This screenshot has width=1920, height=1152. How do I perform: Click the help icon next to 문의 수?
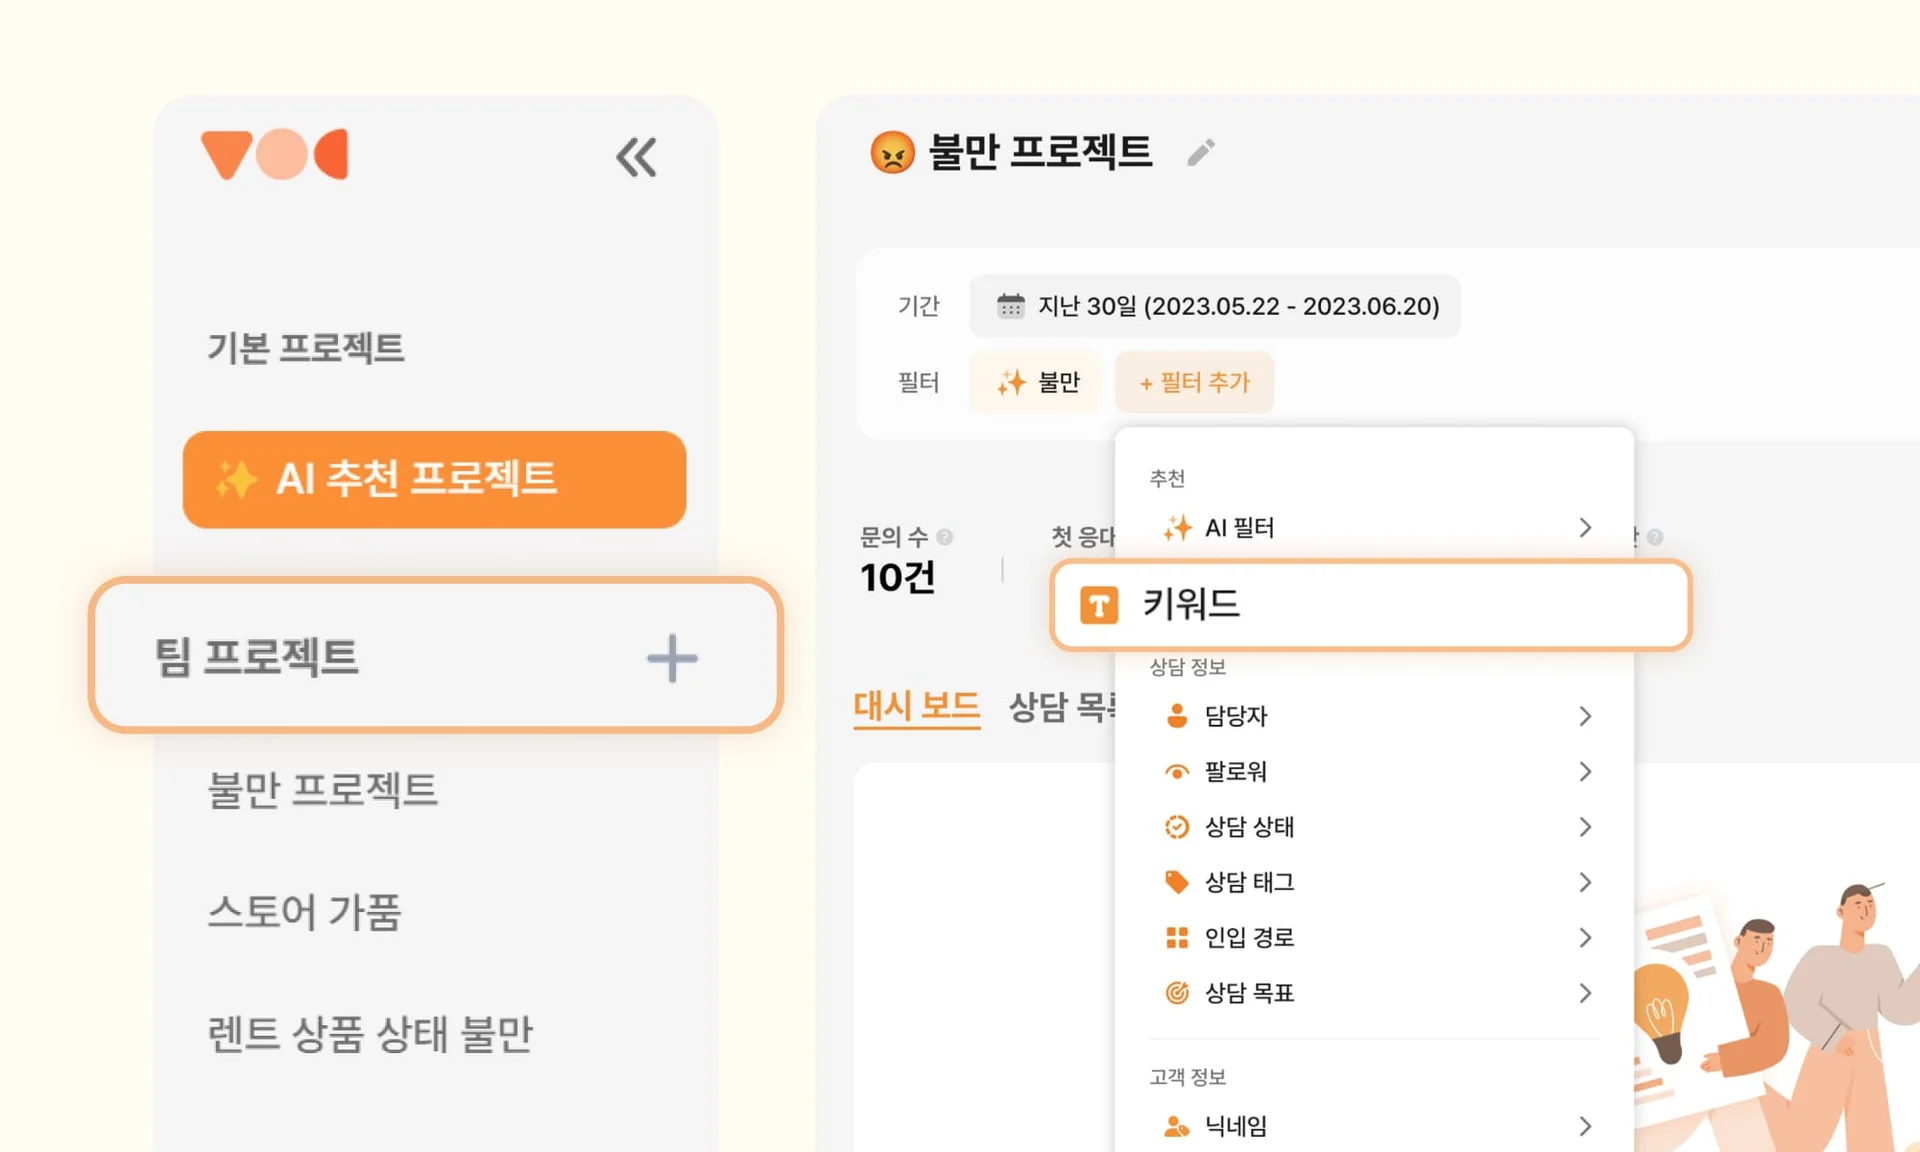pyautogui.click(x=945, y=537)
